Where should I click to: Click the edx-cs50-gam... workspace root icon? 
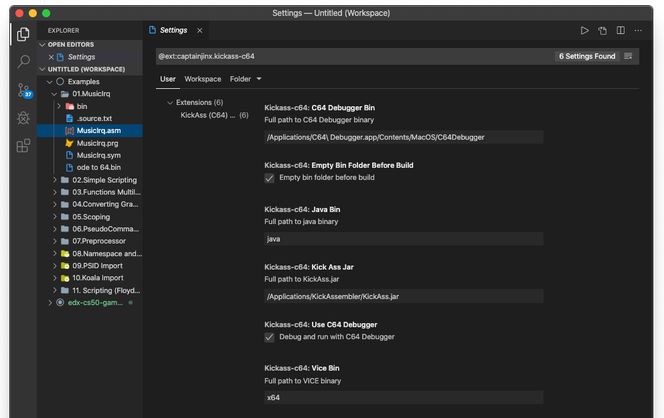[60, 302]
